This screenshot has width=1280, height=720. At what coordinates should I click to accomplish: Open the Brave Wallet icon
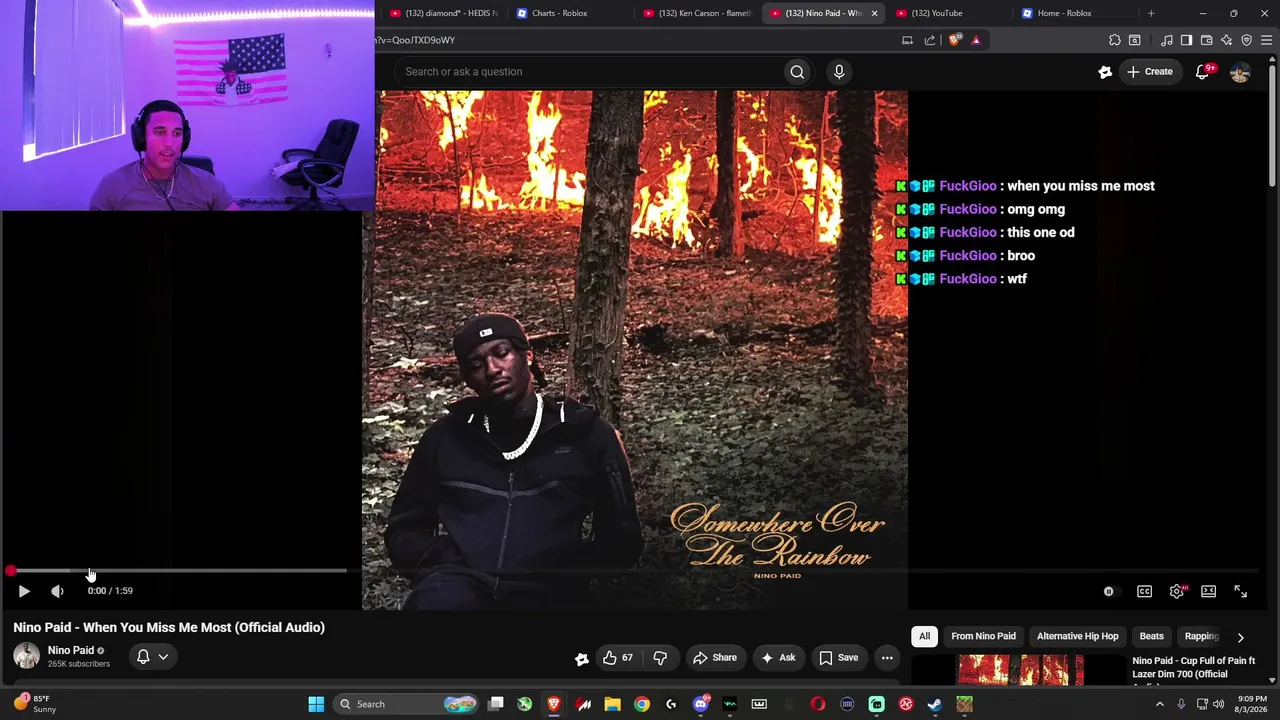pyautogui.click(x=1206, y=40)
